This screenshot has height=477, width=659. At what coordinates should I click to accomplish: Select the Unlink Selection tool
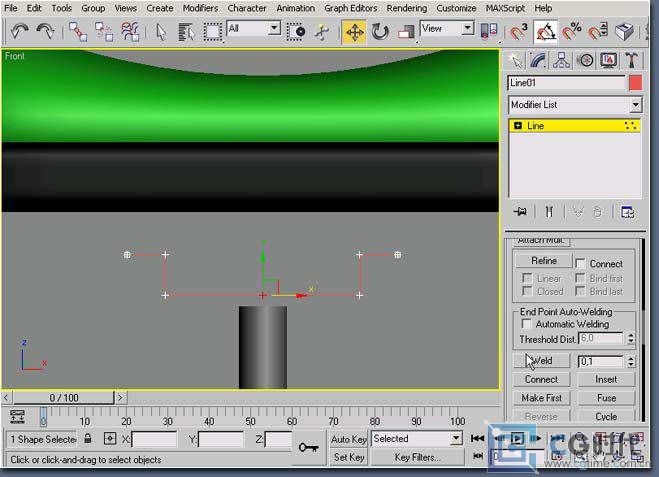104,32
